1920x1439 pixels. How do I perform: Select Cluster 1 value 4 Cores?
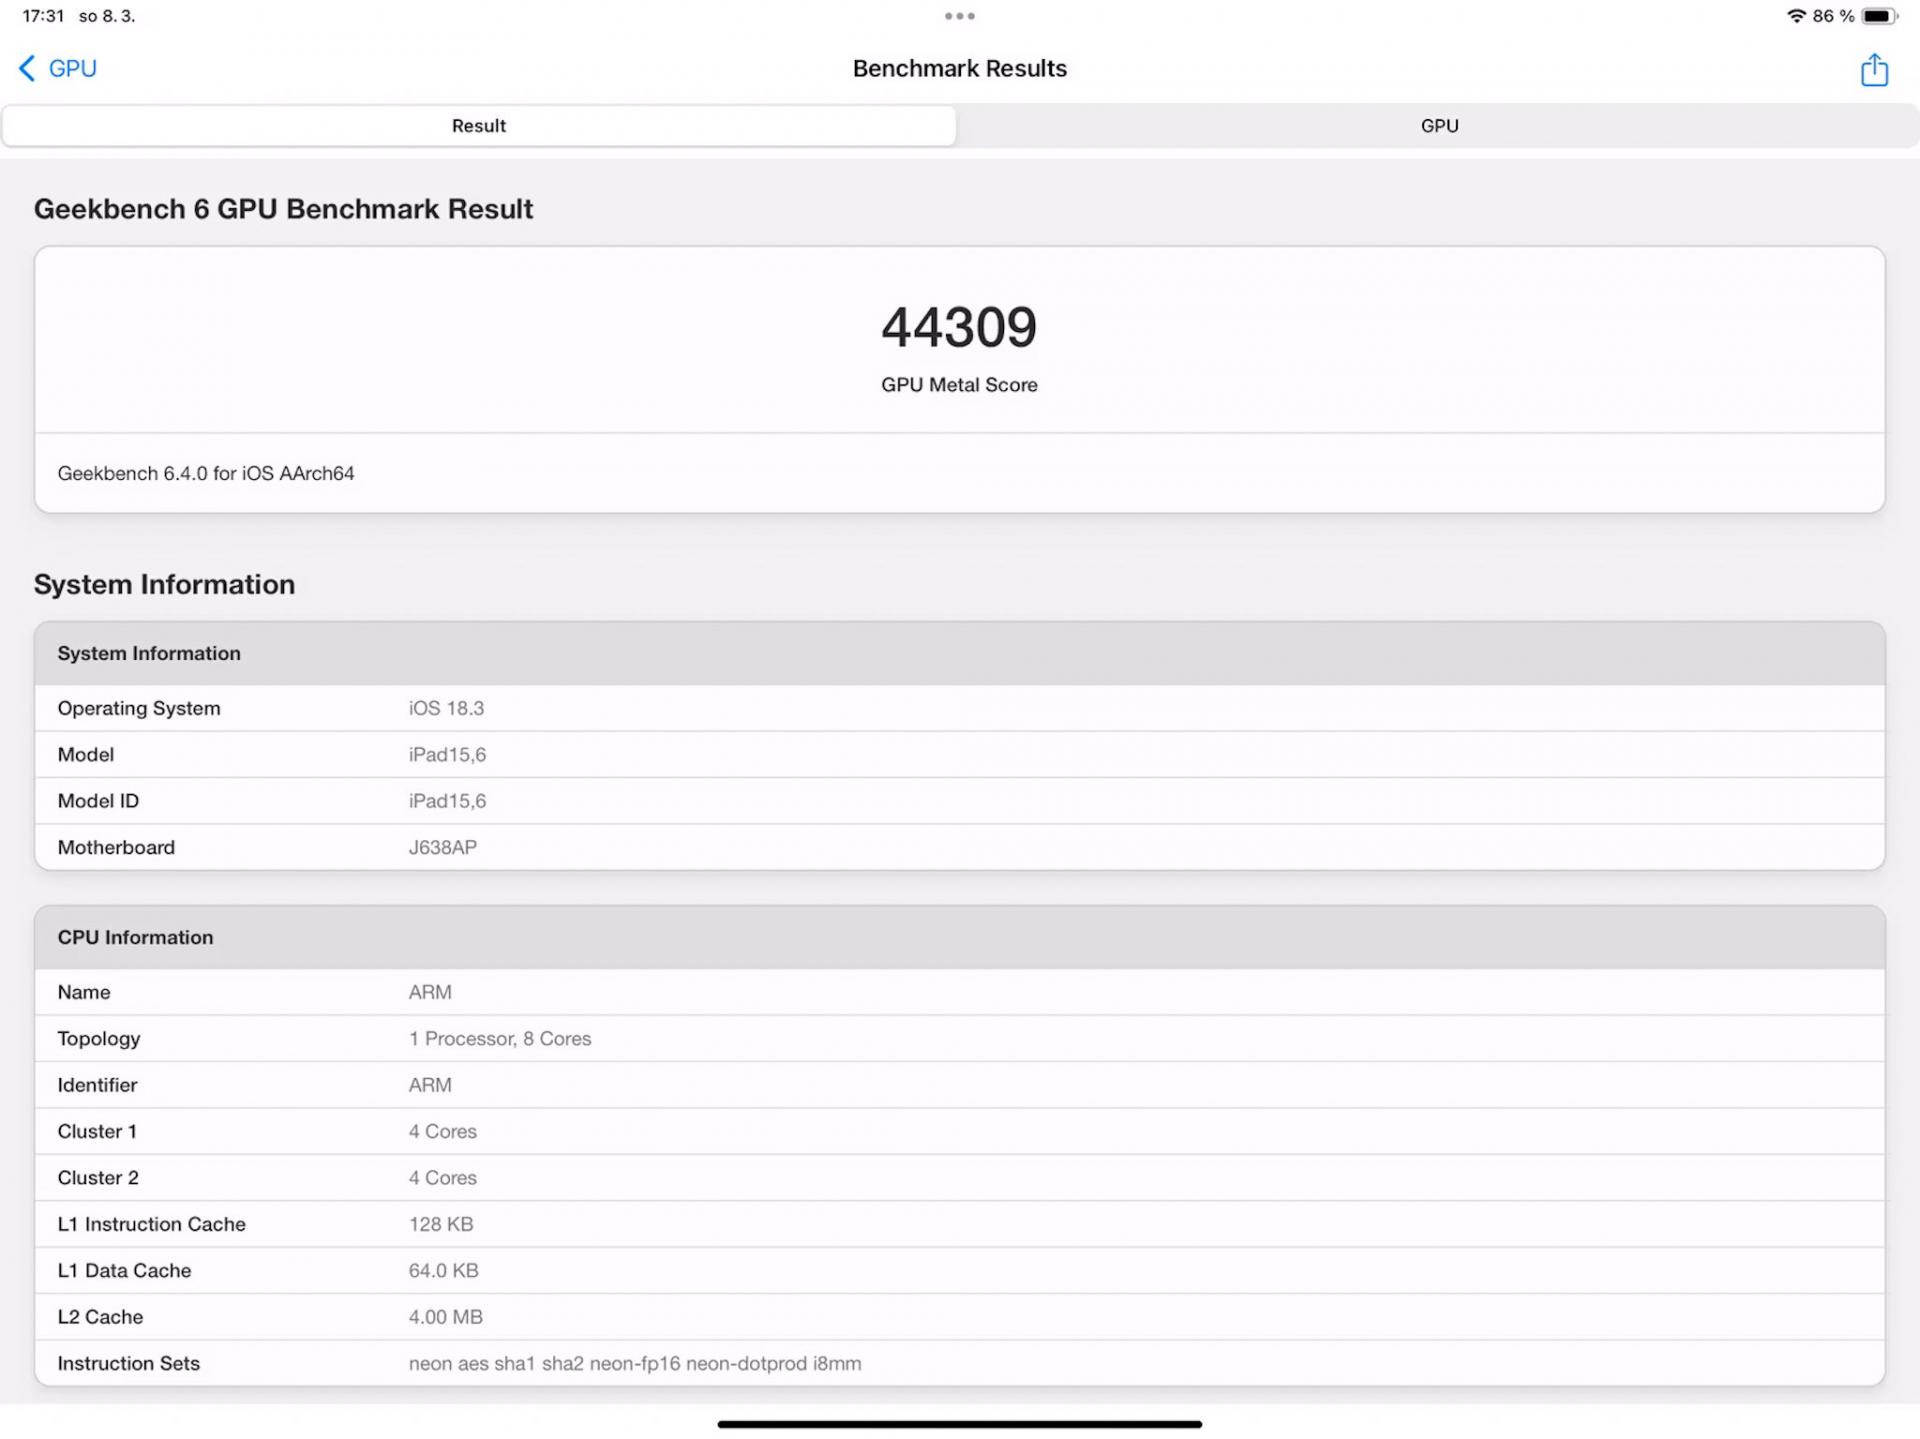tap(442, 1131)
